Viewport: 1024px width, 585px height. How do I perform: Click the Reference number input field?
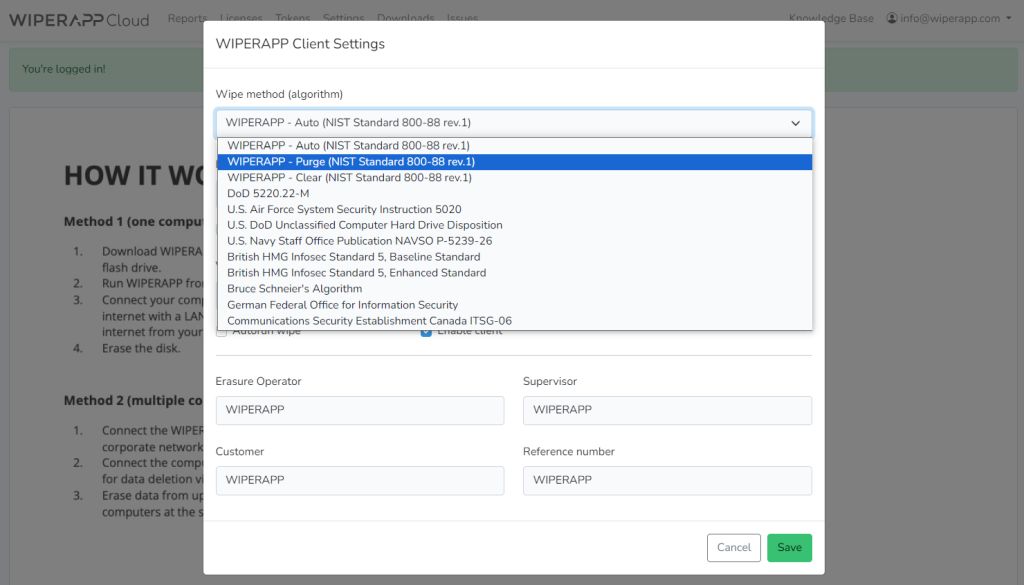tap(667, 480)
